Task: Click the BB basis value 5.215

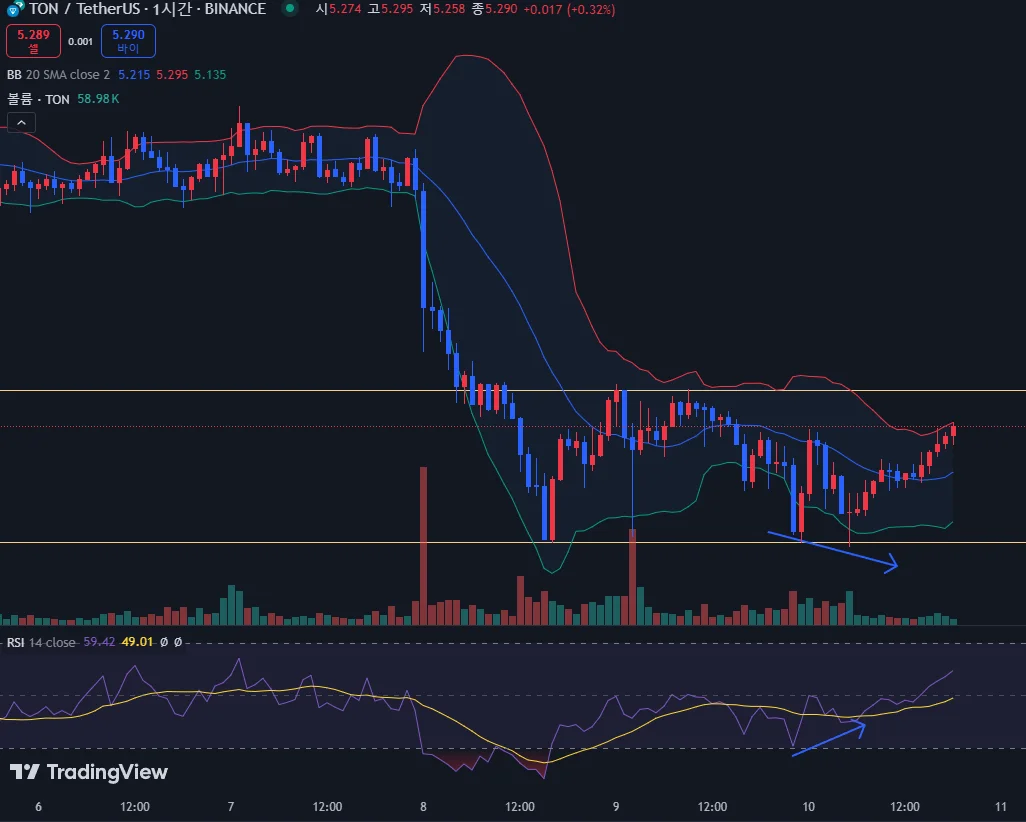Action: [134, 75]
